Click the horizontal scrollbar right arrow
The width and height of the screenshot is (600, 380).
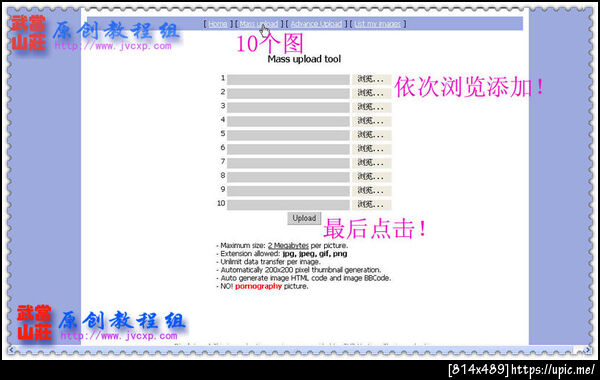(x=588, y=349)
